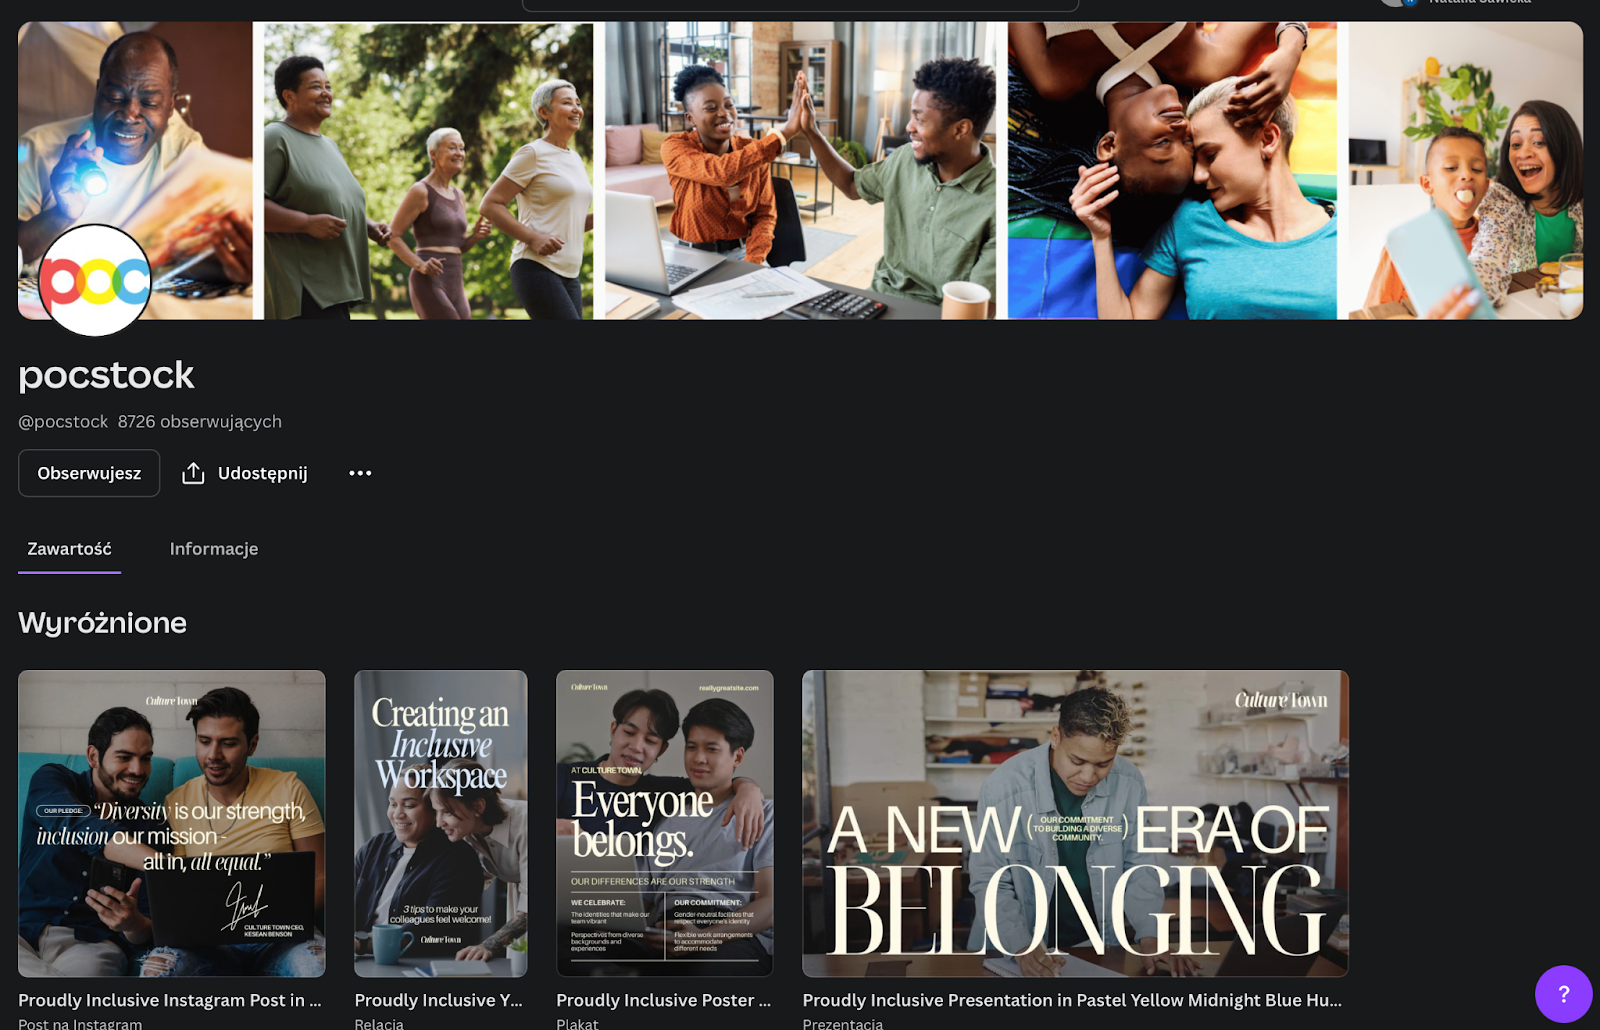Click the 8726 obserwujących followers text
This screenshot has width=1600, height=1030.
[200, 422]
